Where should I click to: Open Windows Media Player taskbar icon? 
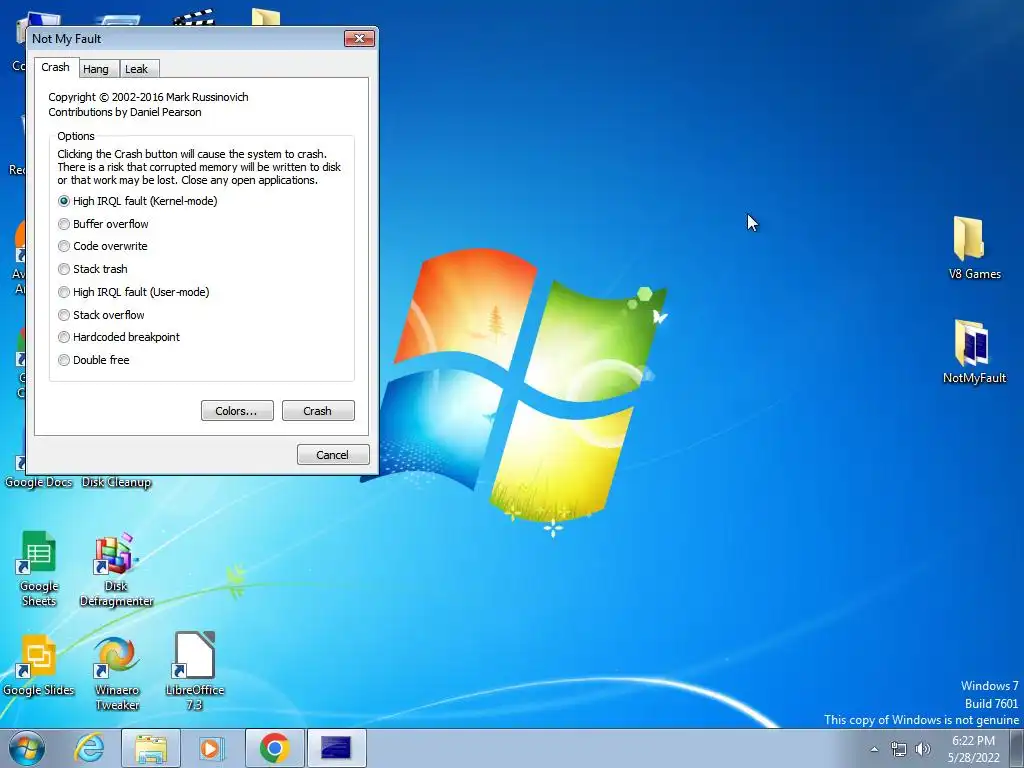(x=212, y=748)
